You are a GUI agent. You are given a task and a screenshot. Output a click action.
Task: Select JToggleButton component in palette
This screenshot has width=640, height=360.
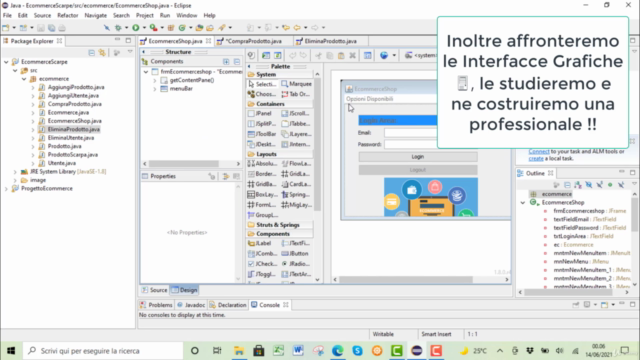pyautogui.click(x=262, y=274)
